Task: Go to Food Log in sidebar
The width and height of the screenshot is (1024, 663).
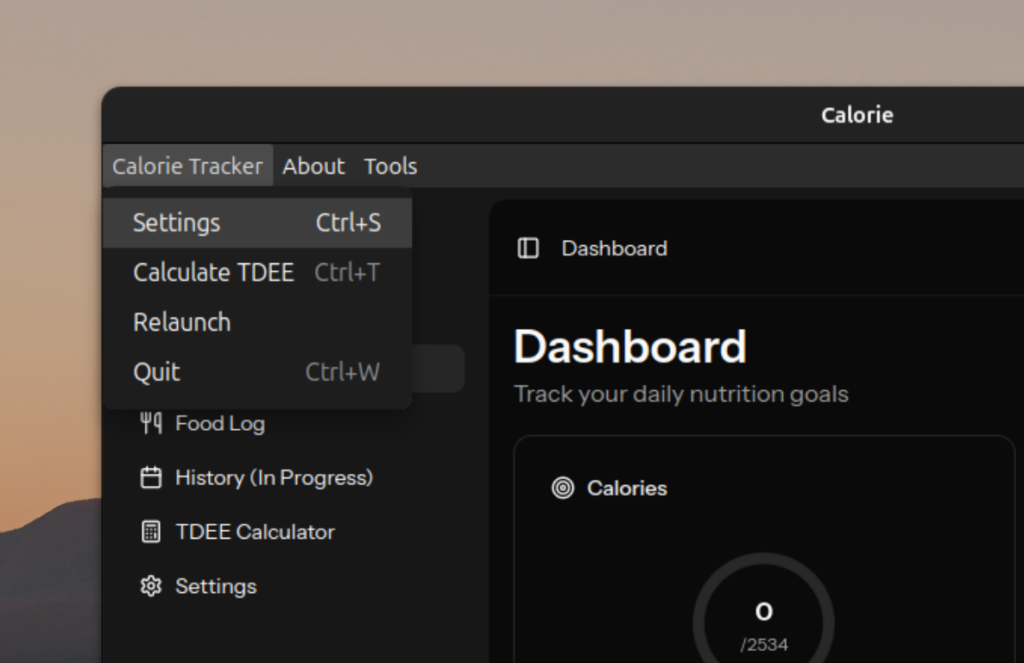Action: point(220,423)
